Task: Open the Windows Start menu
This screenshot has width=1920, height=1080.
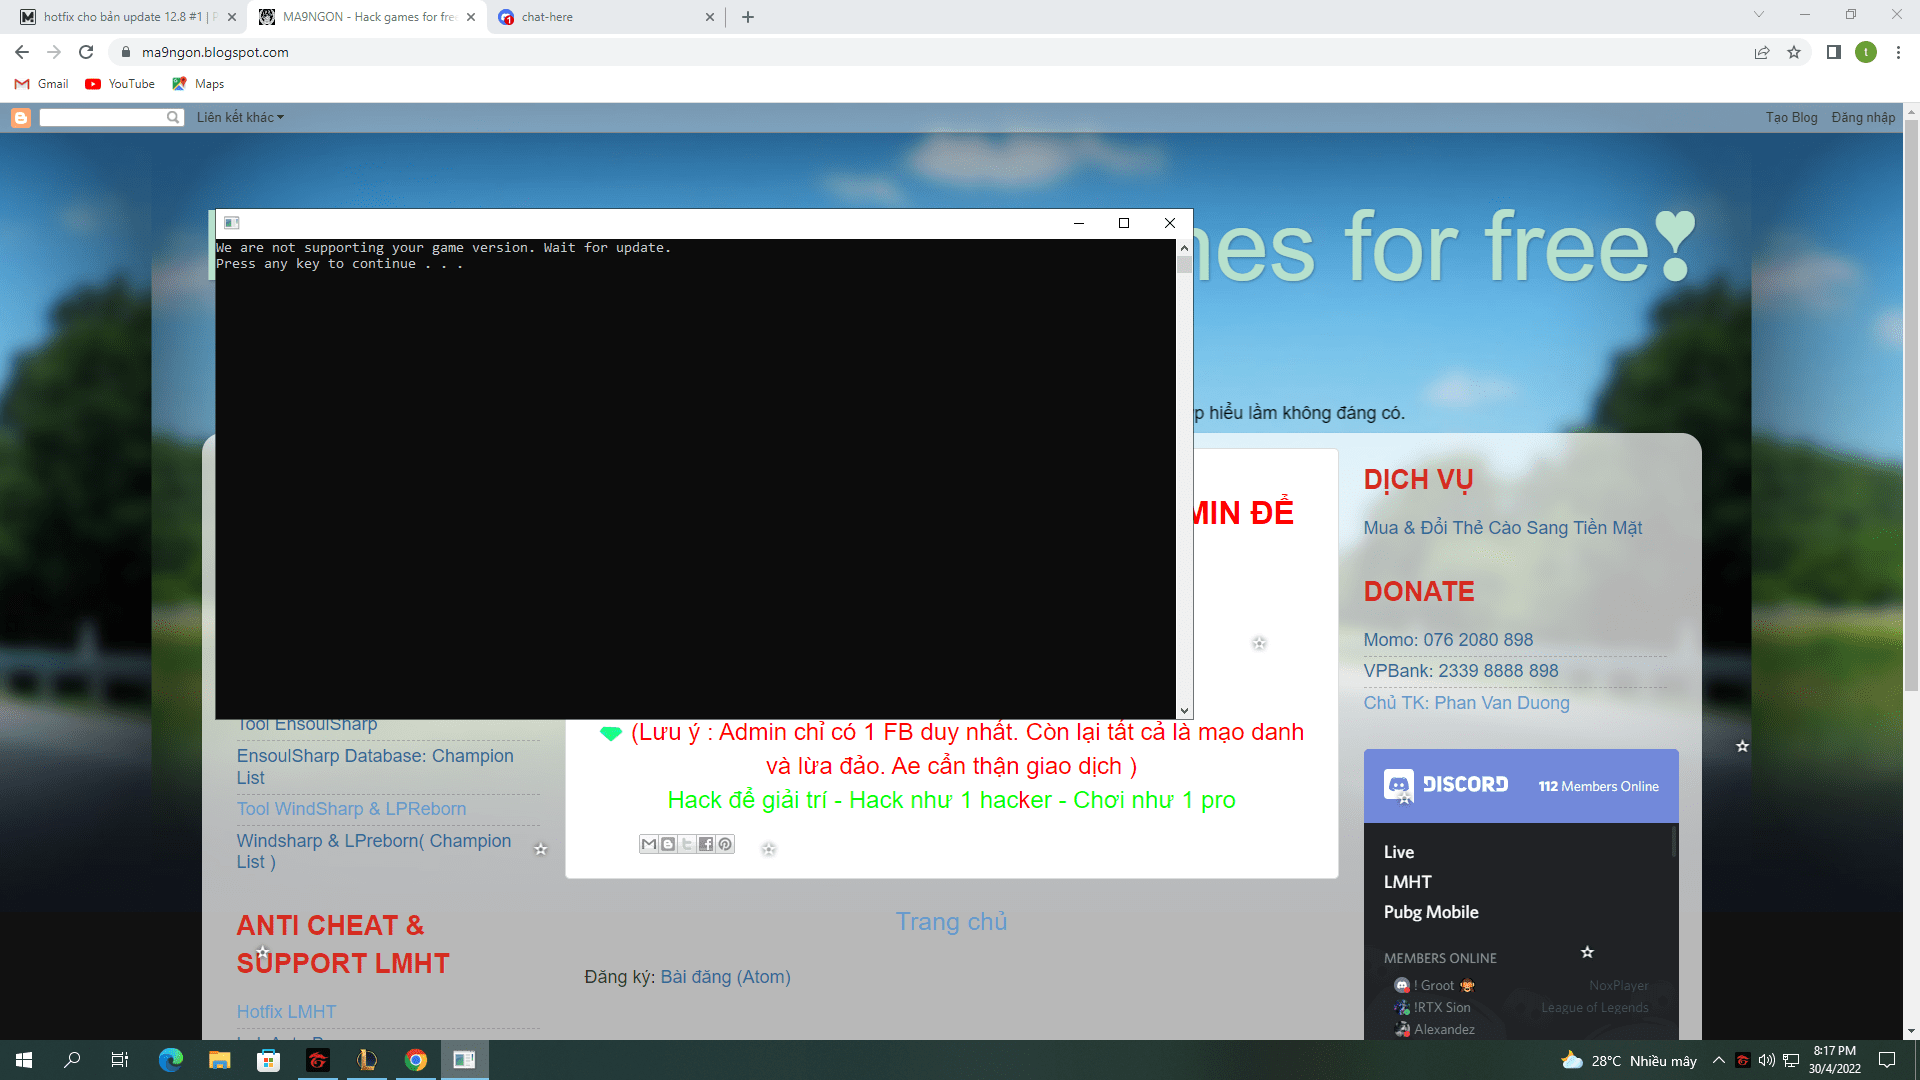Action: pos(24,1060)
